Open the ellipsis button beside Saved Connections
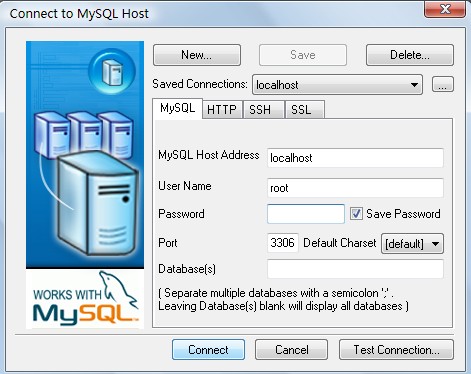The height and width of the screenshot is (374, 471). (443, 84)
